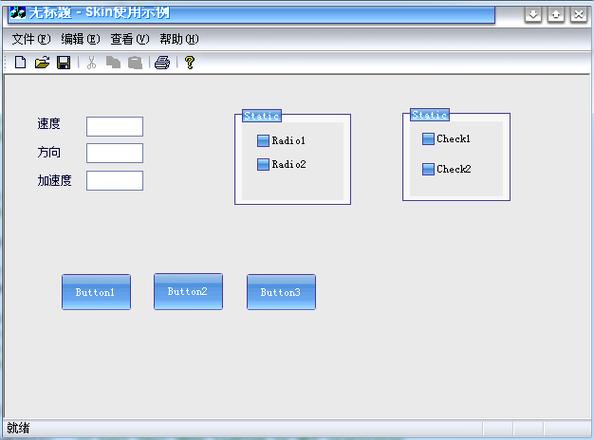
Task: Click Button1
Action: click(96, 292)
